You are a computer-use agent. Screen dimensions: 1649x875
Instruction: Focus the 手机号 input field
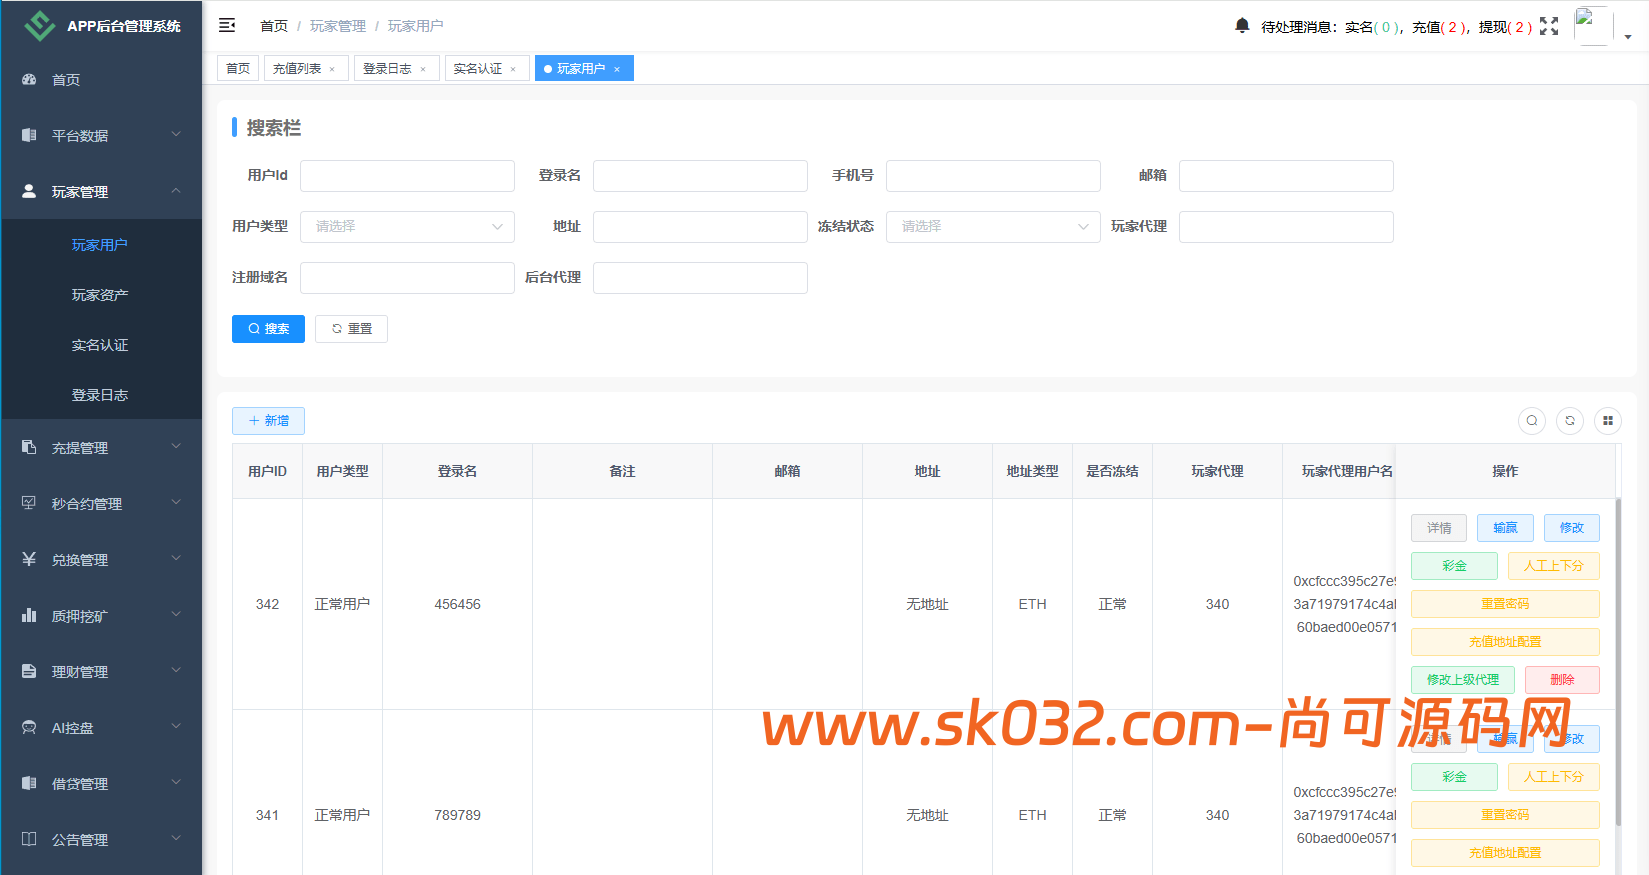pyautogui.click(x=993, y=176)
